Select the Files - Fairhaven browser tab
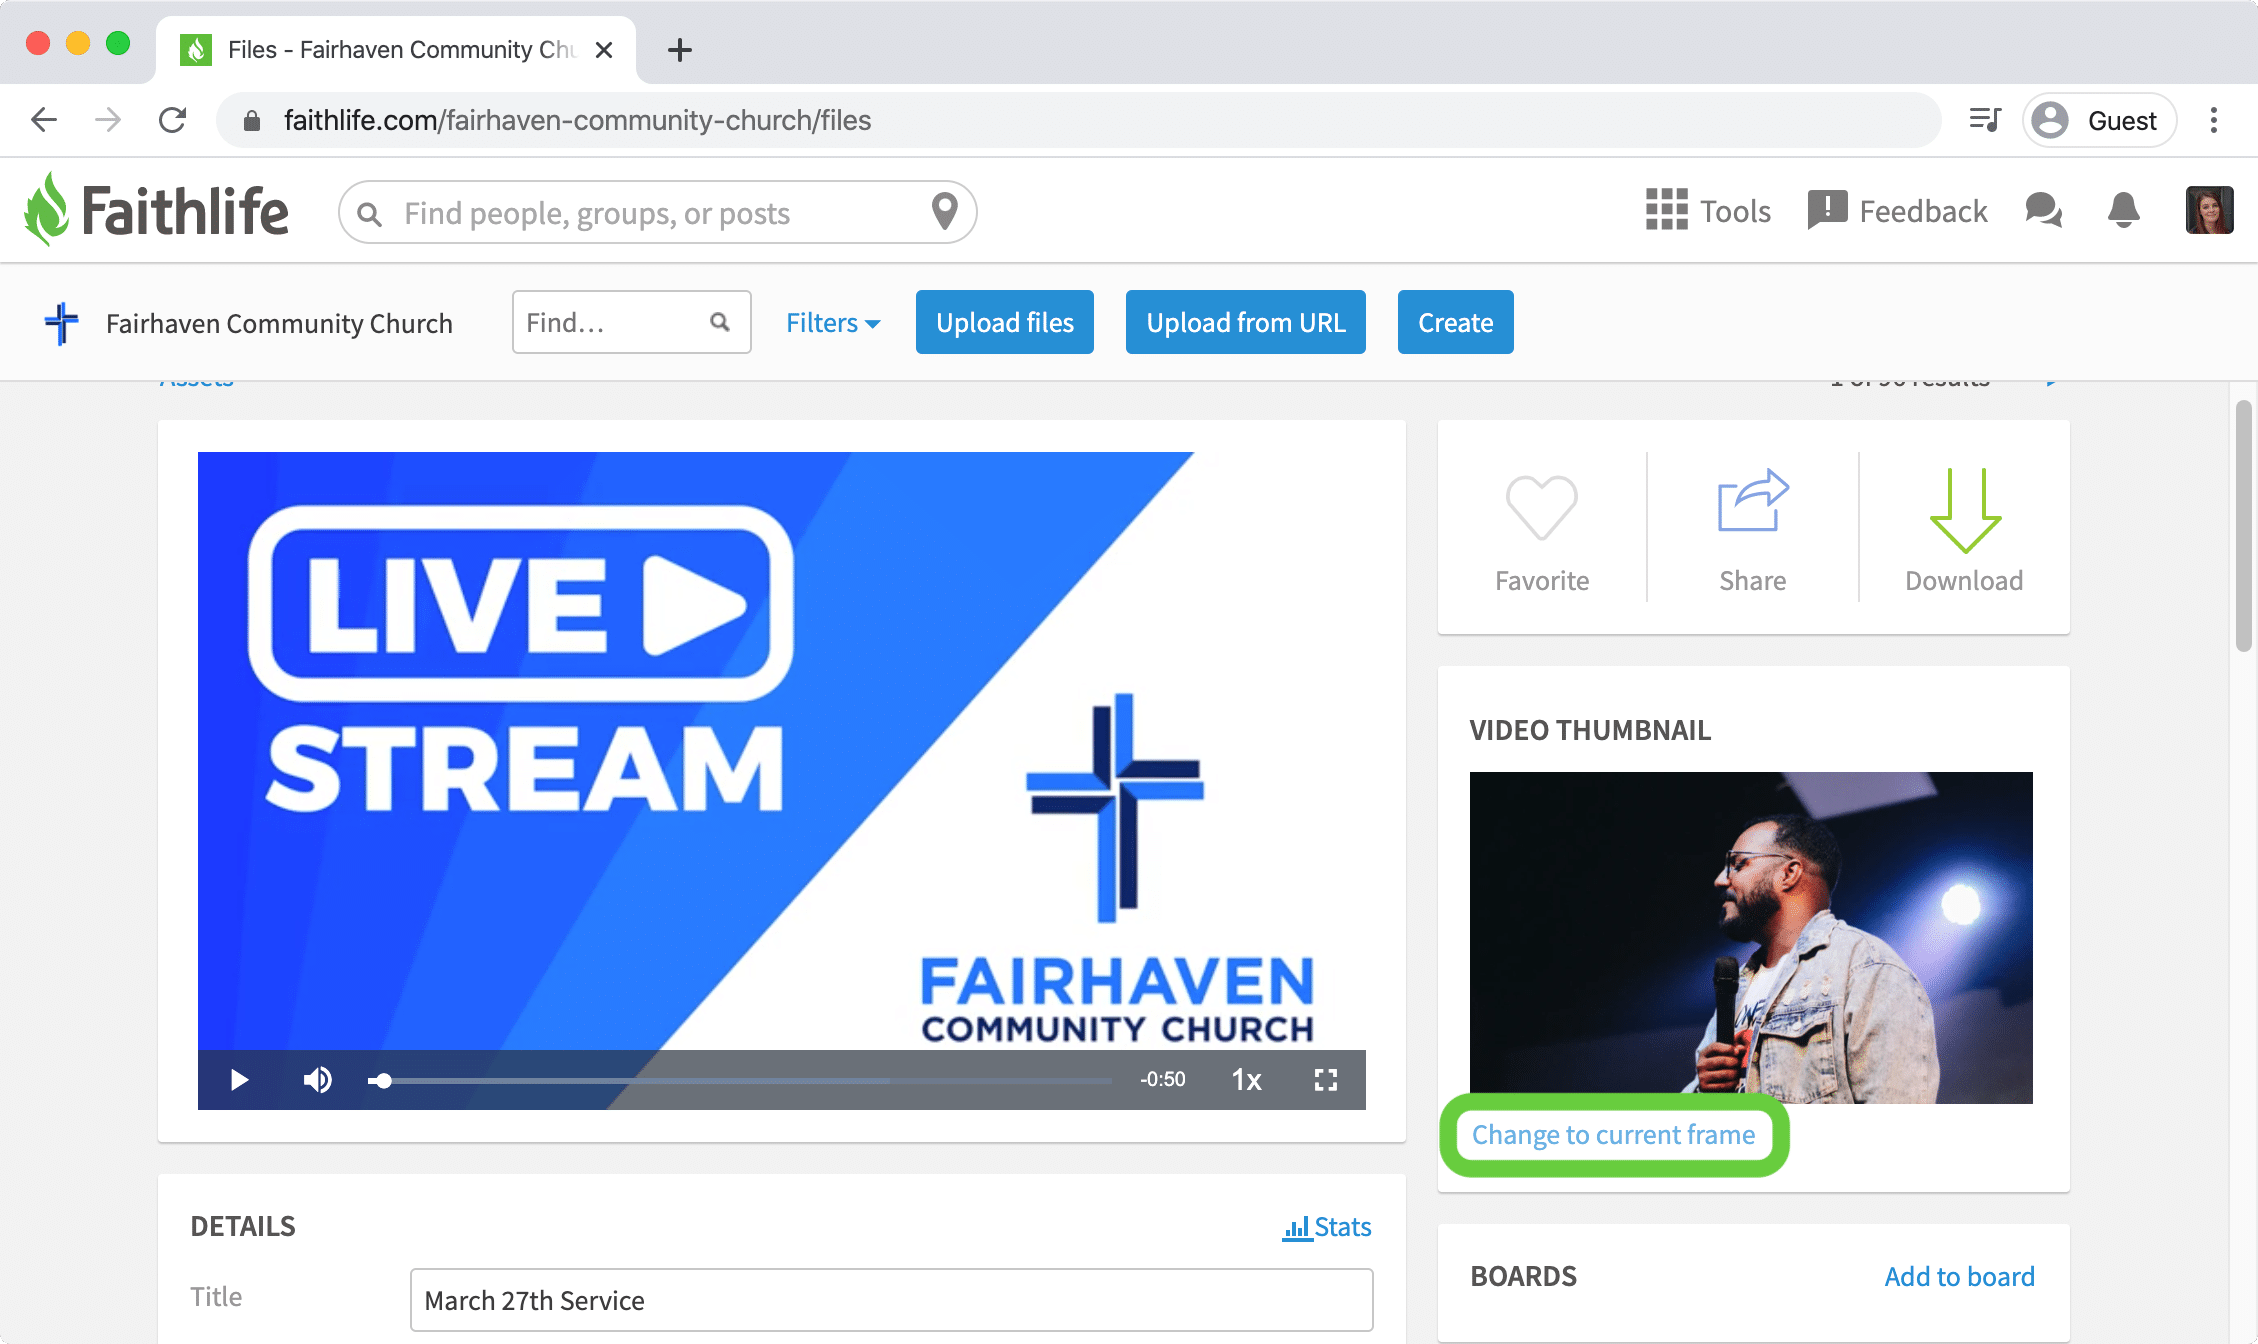The height and width of the screenshot is (1344, 2258). pyautogui.click(x=396, y=50)
